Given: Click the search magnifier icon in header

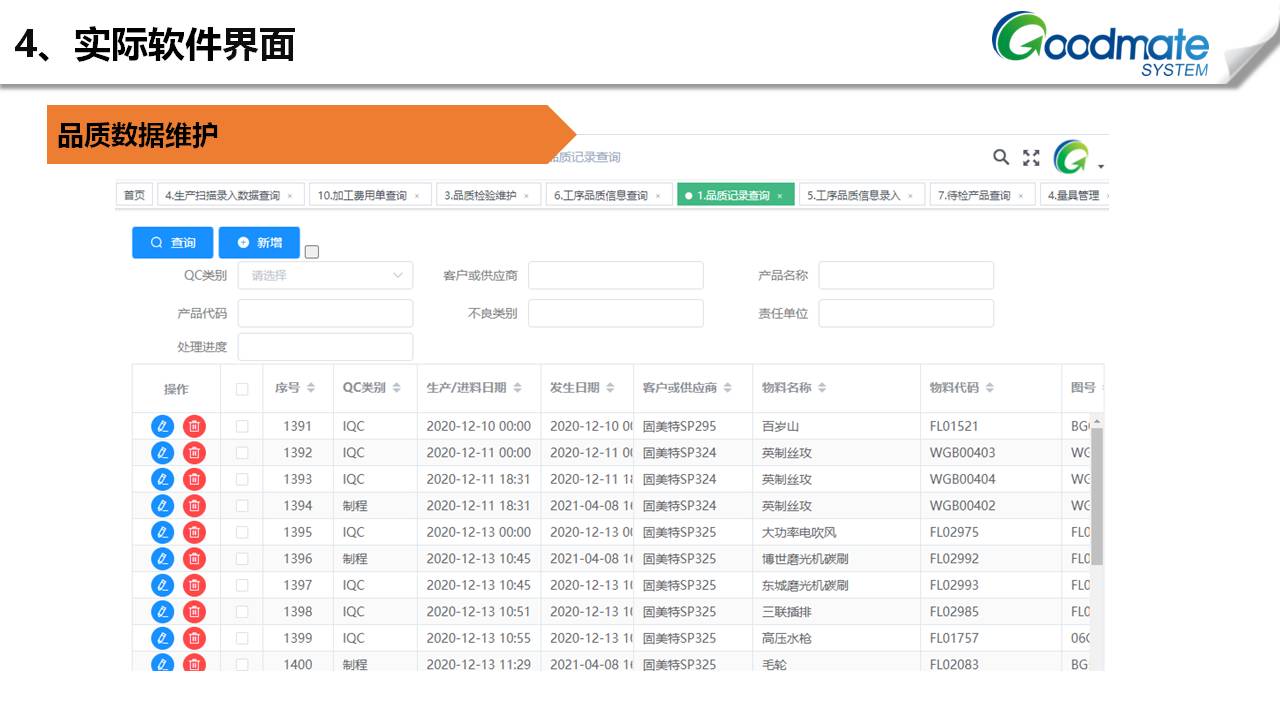Looking at the screenshot, I should [x=1000, y=157].
